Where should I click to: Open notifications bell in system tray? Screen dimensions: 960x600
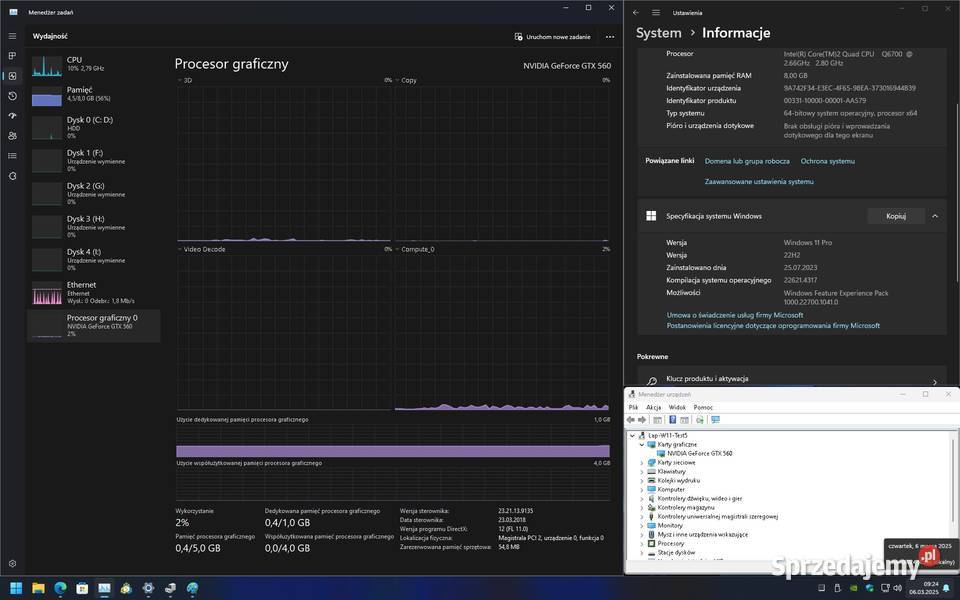947,588
